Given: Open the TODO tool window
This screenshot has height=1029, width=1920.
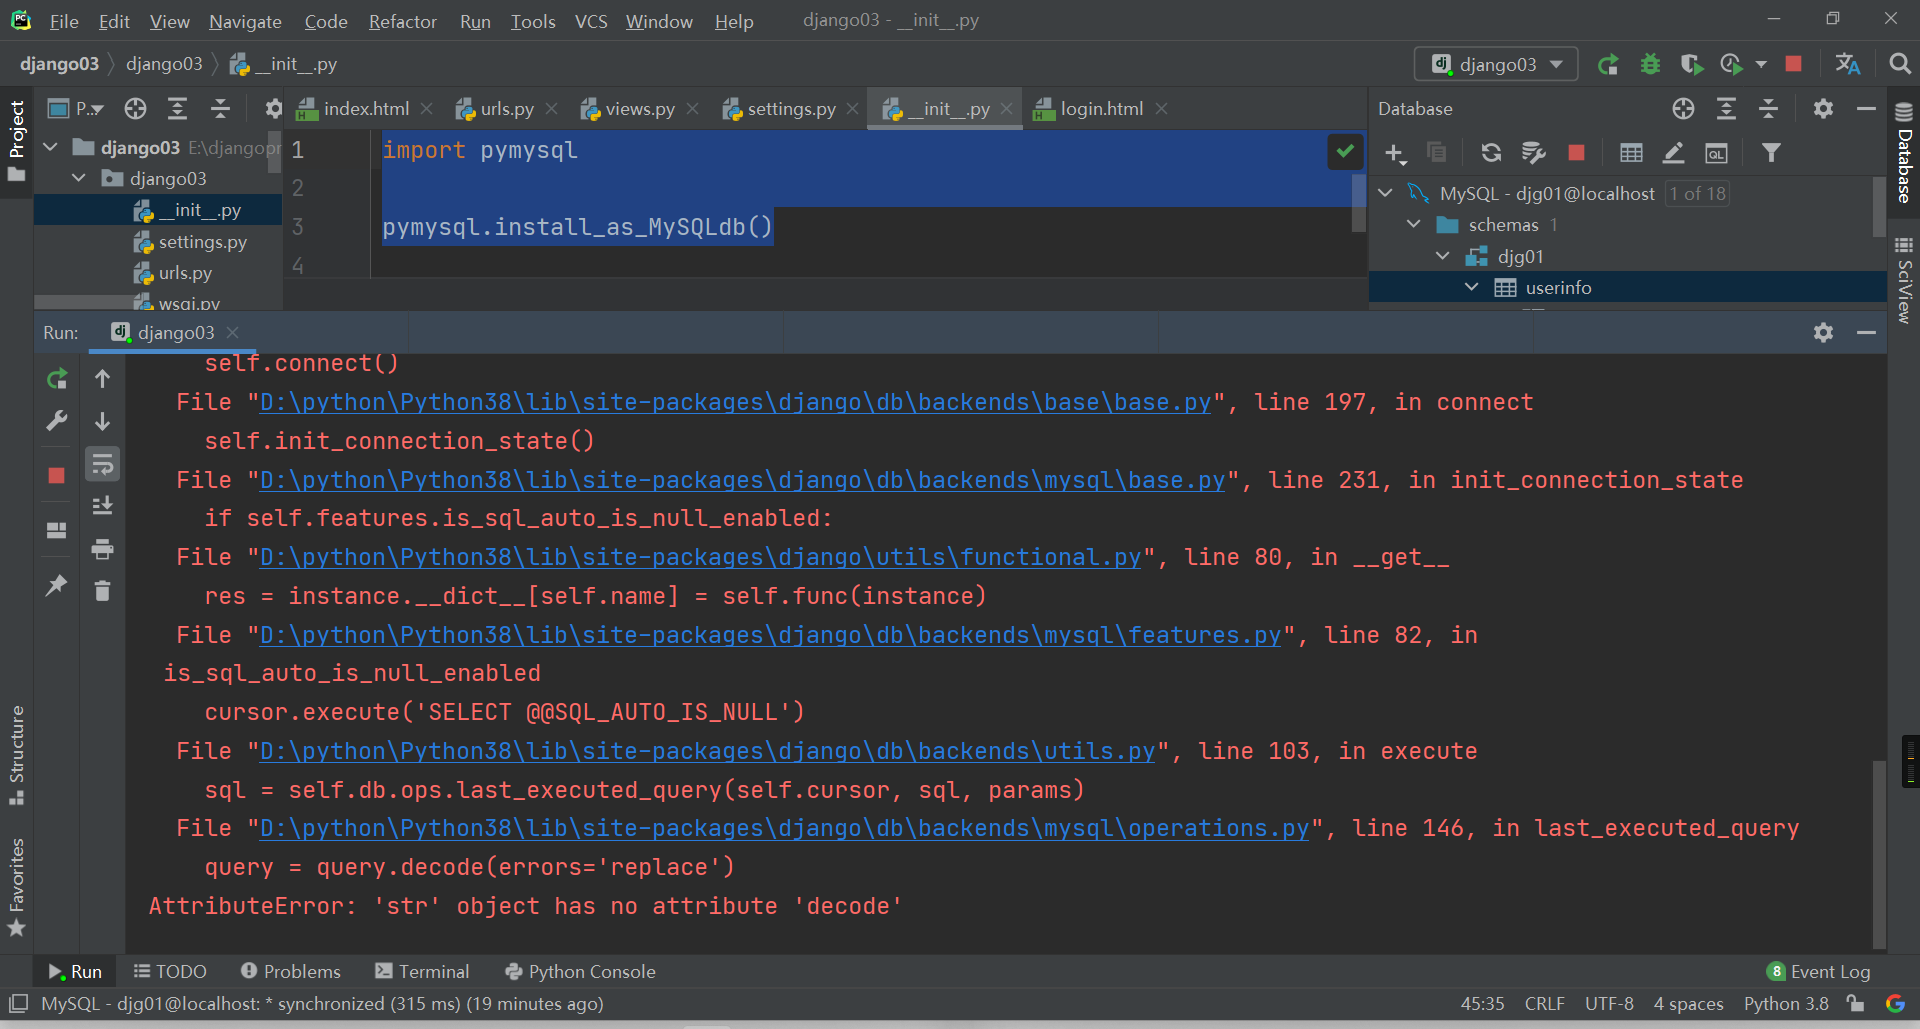Looking at the screenshot, I should coord(170,971).
